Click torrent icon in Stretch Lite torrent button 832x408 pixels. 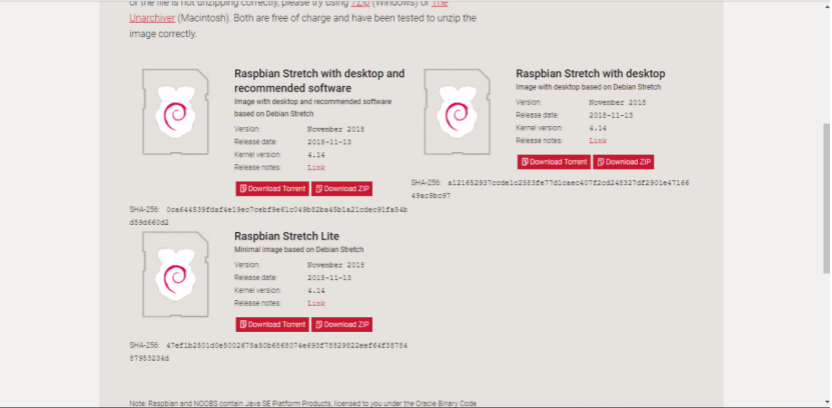click(x=243, y=324)
